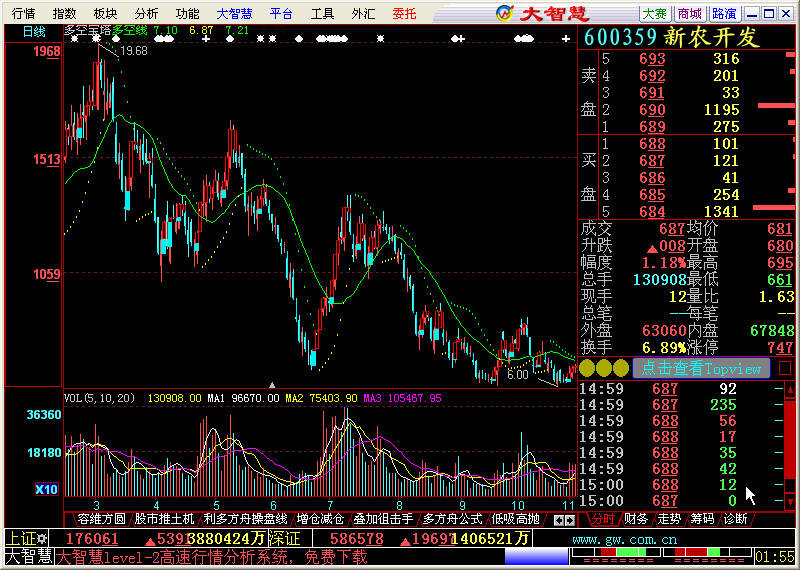This screenshot has height=570, width=800.
Task: Switch to the 分时 tab
Action: click(603, 519)
